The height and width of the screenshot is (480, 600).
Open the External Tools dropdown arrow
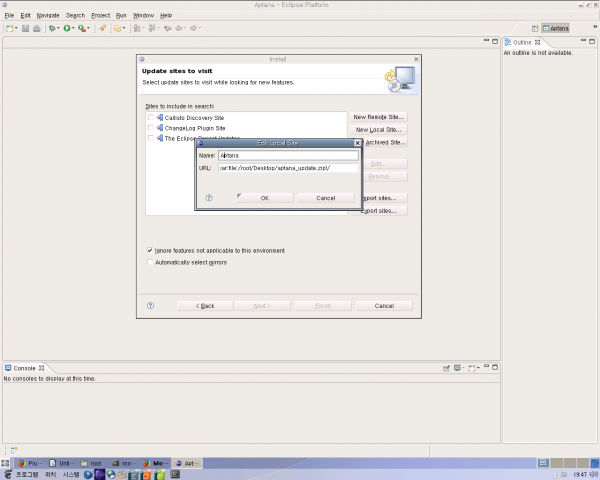pyautogui.click(x=88, y=28)
